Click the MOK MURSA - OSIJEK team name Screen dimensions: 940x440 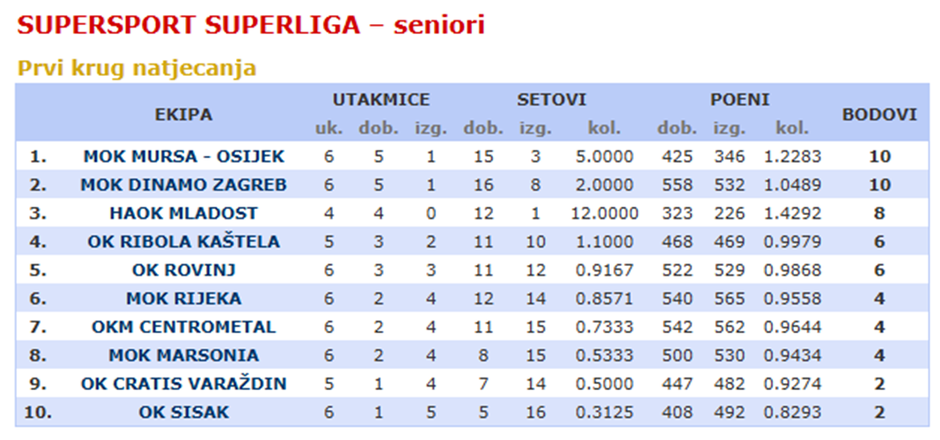(x=184, y=156)
